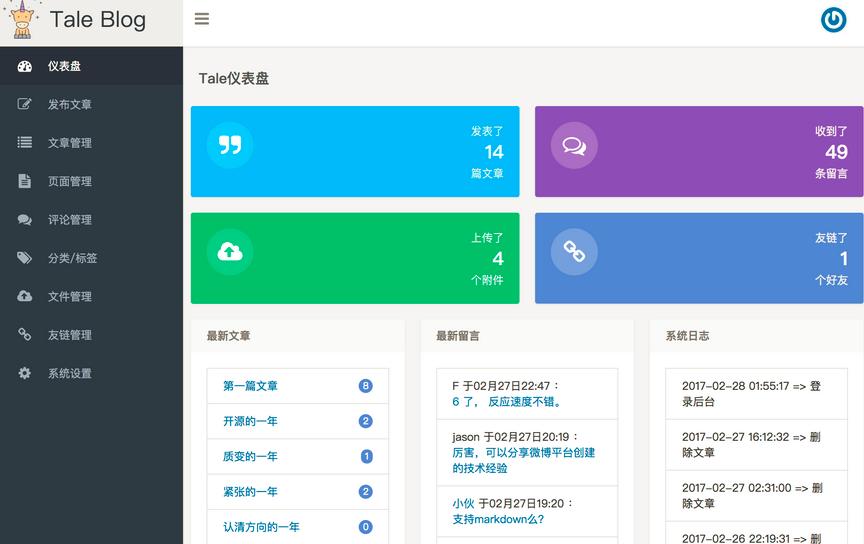Screen dimensions: 864x544
Task: Click the comment header jason 于02月27日20:19
Action: (x=516, y=437)
